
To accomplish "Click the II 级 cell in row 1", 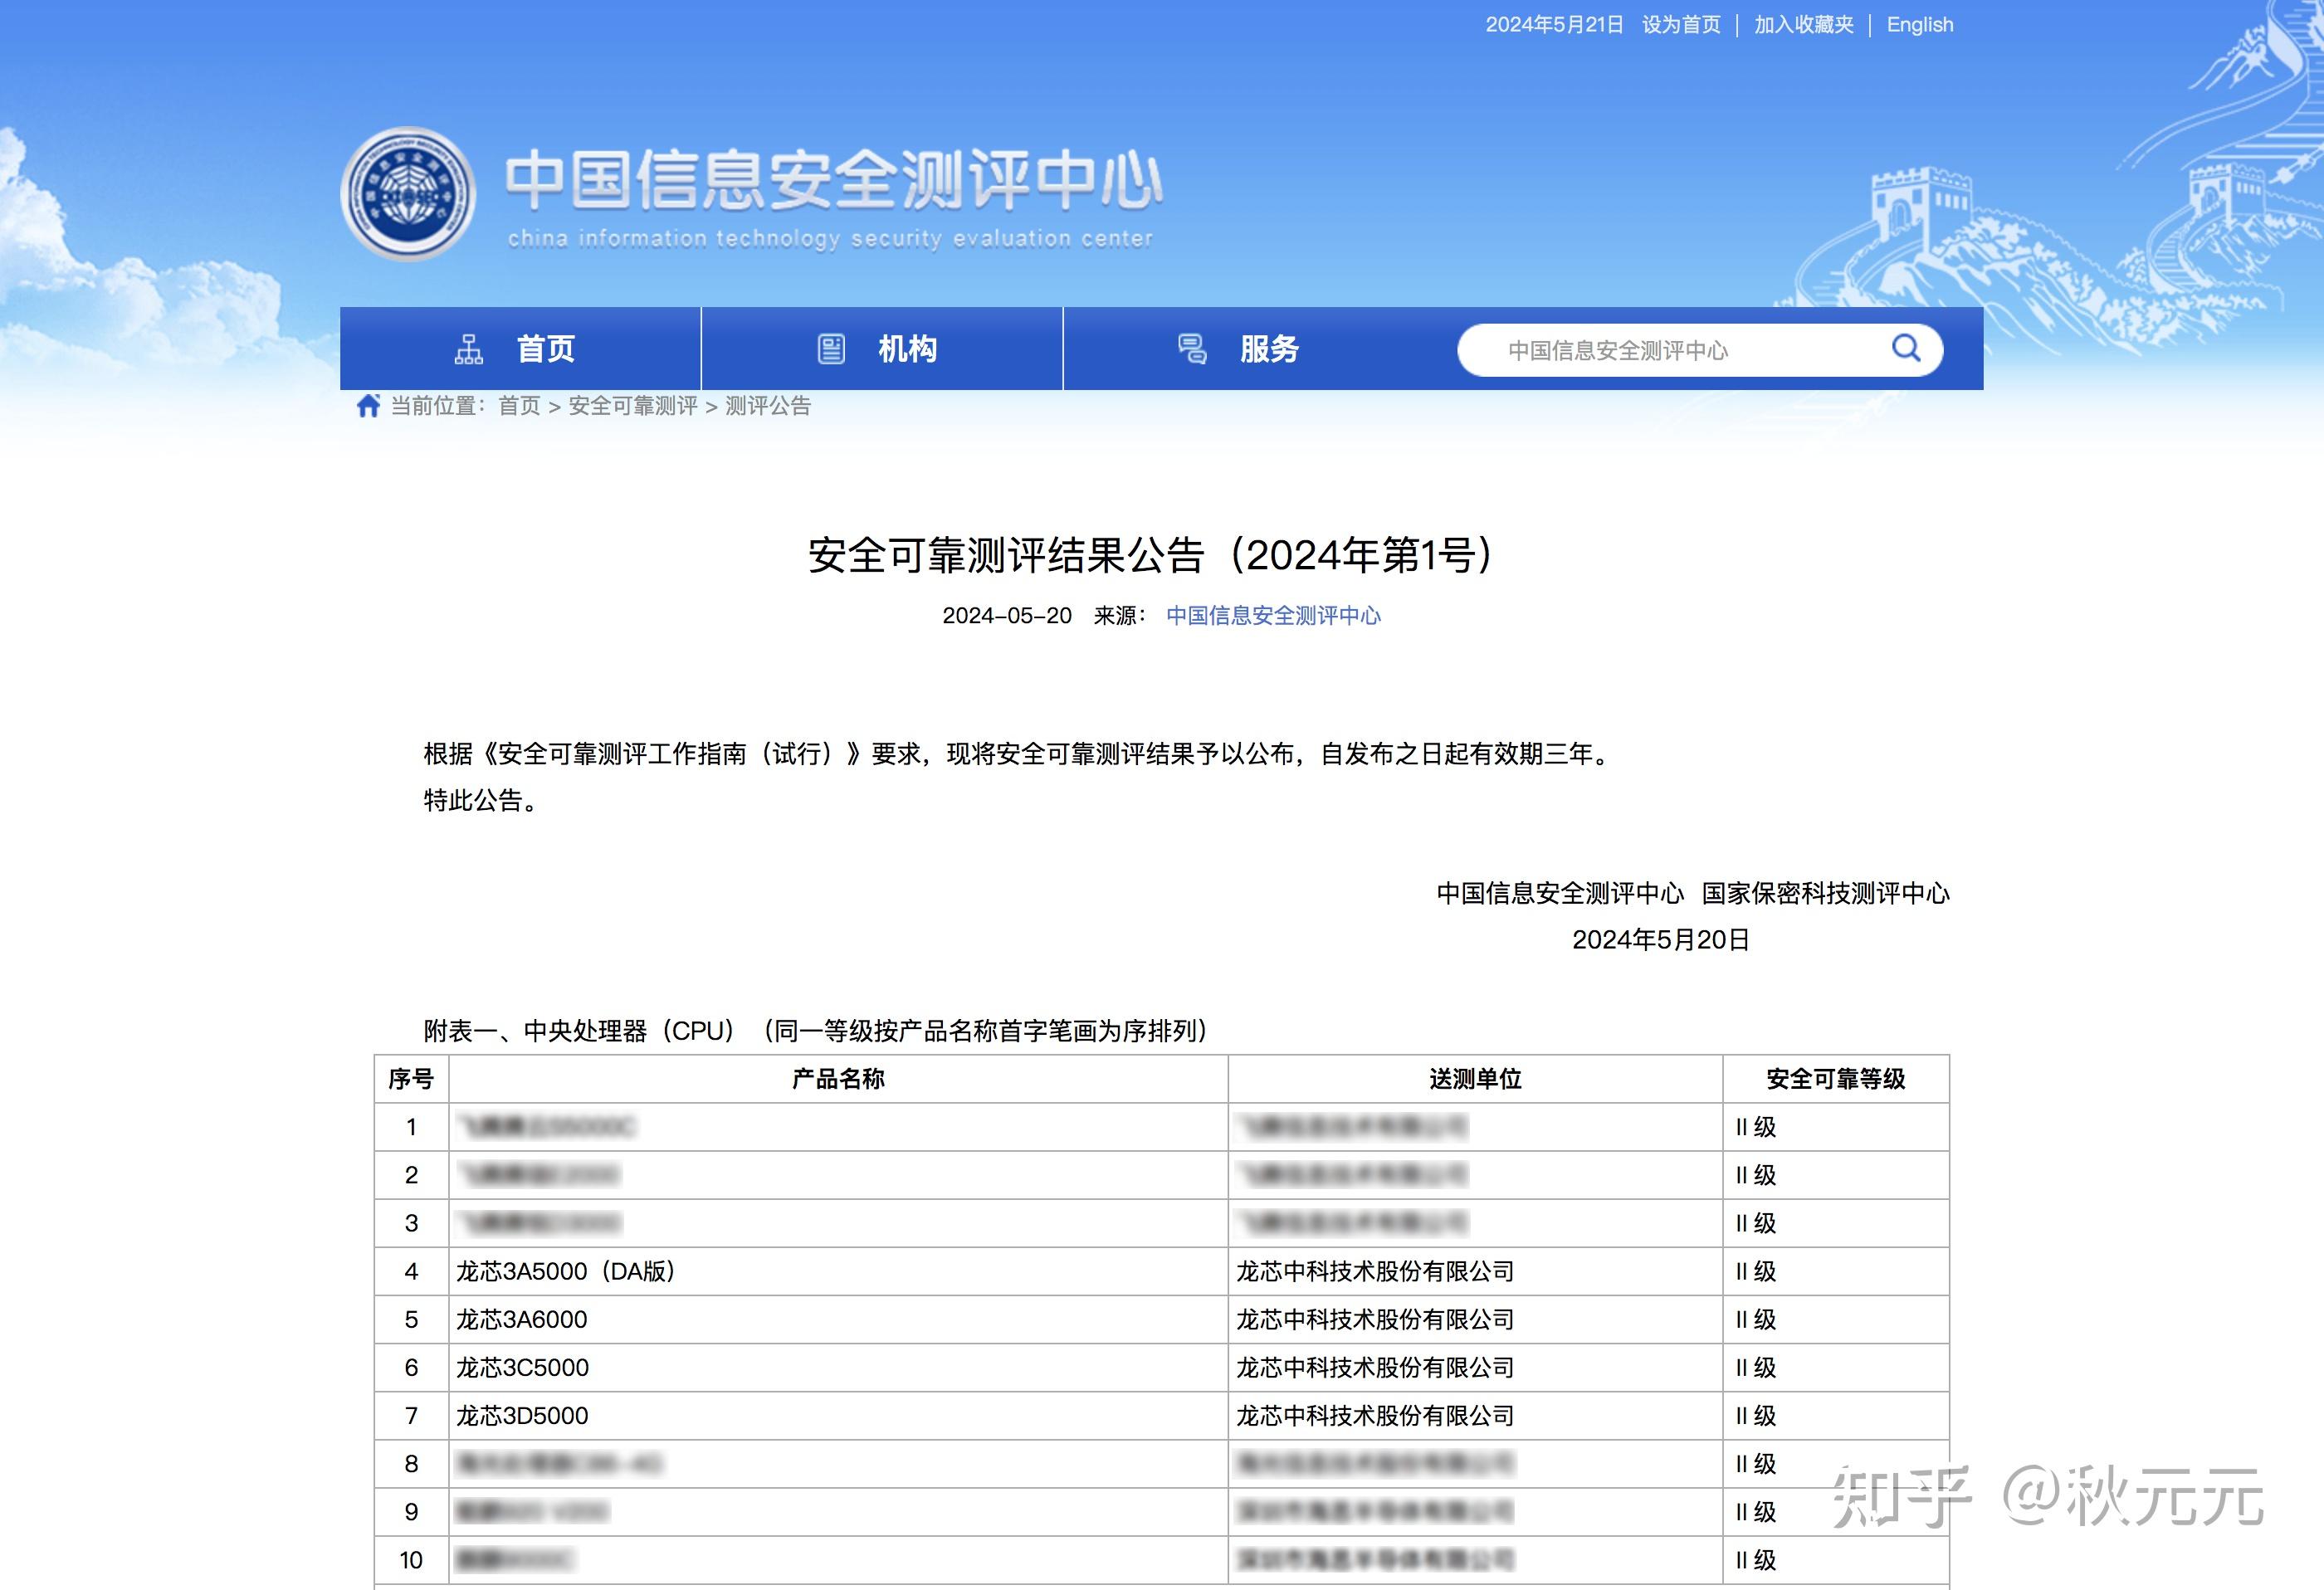I will pos(1836,1127).
